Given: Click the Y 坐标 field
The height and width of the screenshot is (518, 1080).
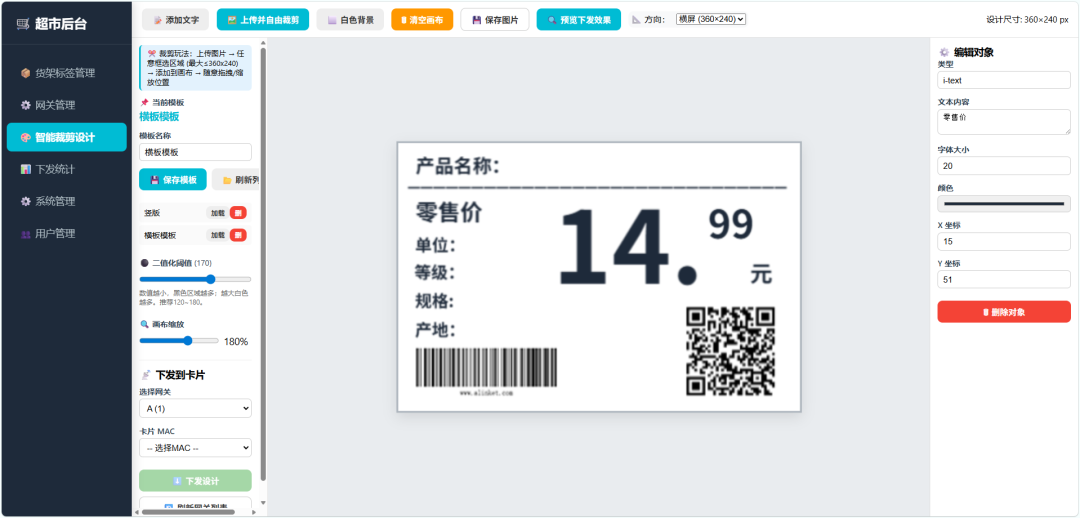Looking at the screenshot, I should point(1004,279).
